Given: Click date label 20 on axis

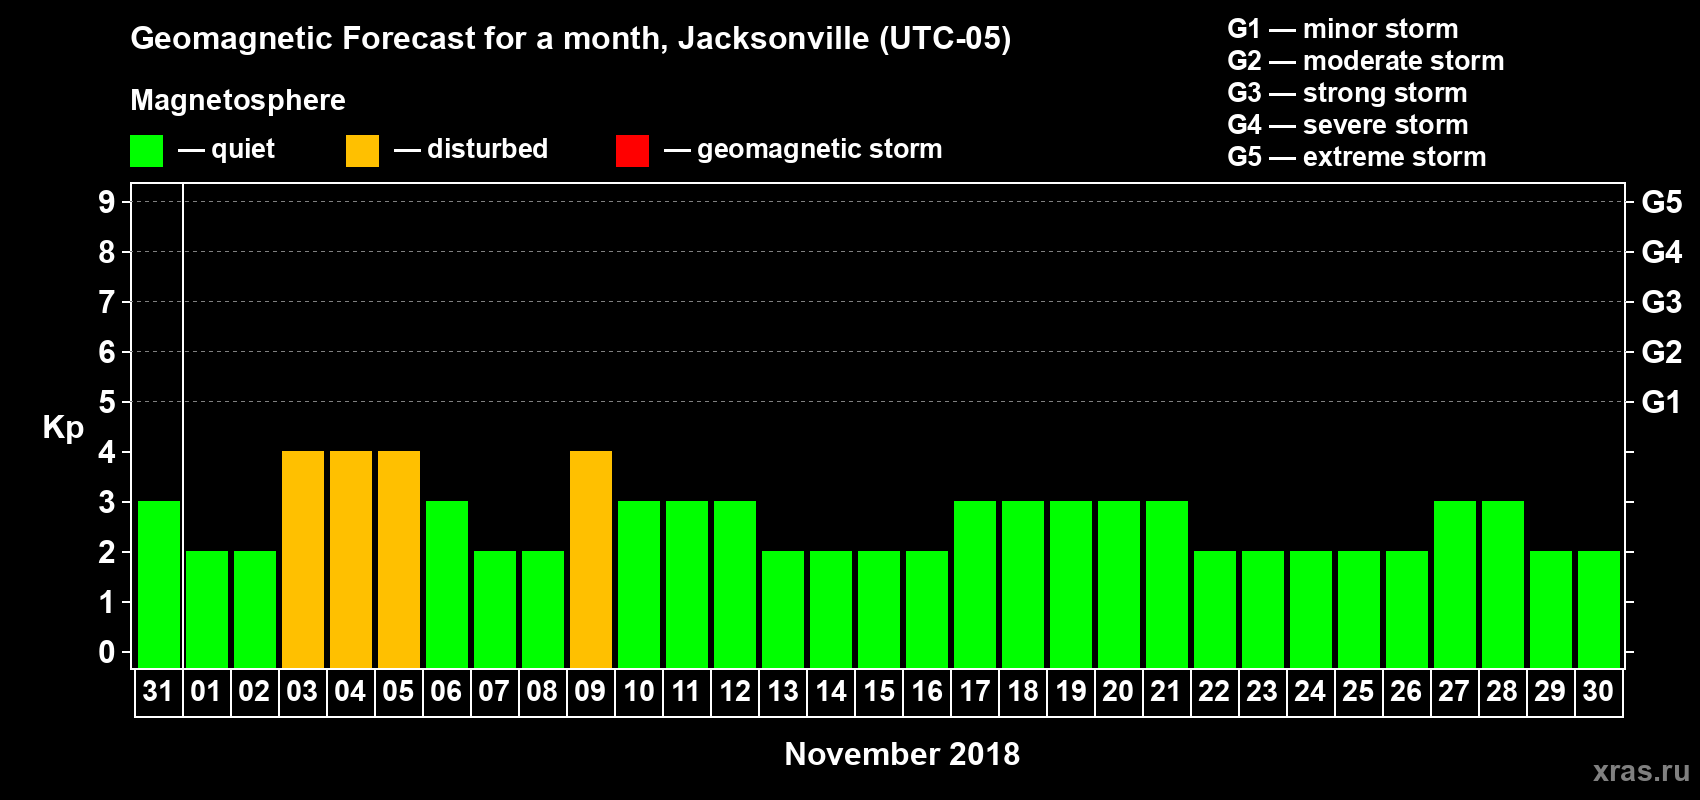Looking at the screenshot, I should coord(1118,691).
